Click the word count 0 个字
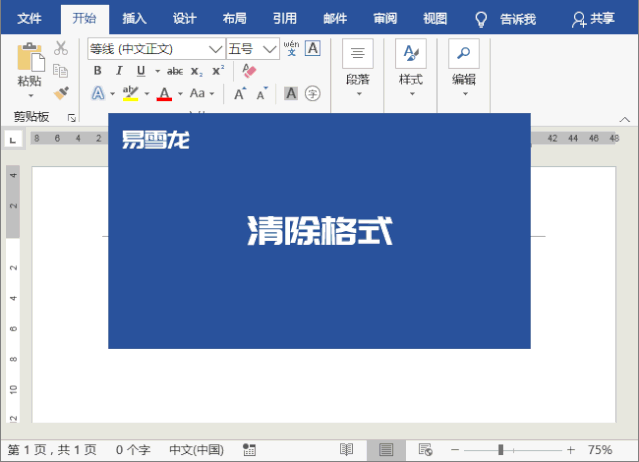639x462 pixels. (133, 450)
